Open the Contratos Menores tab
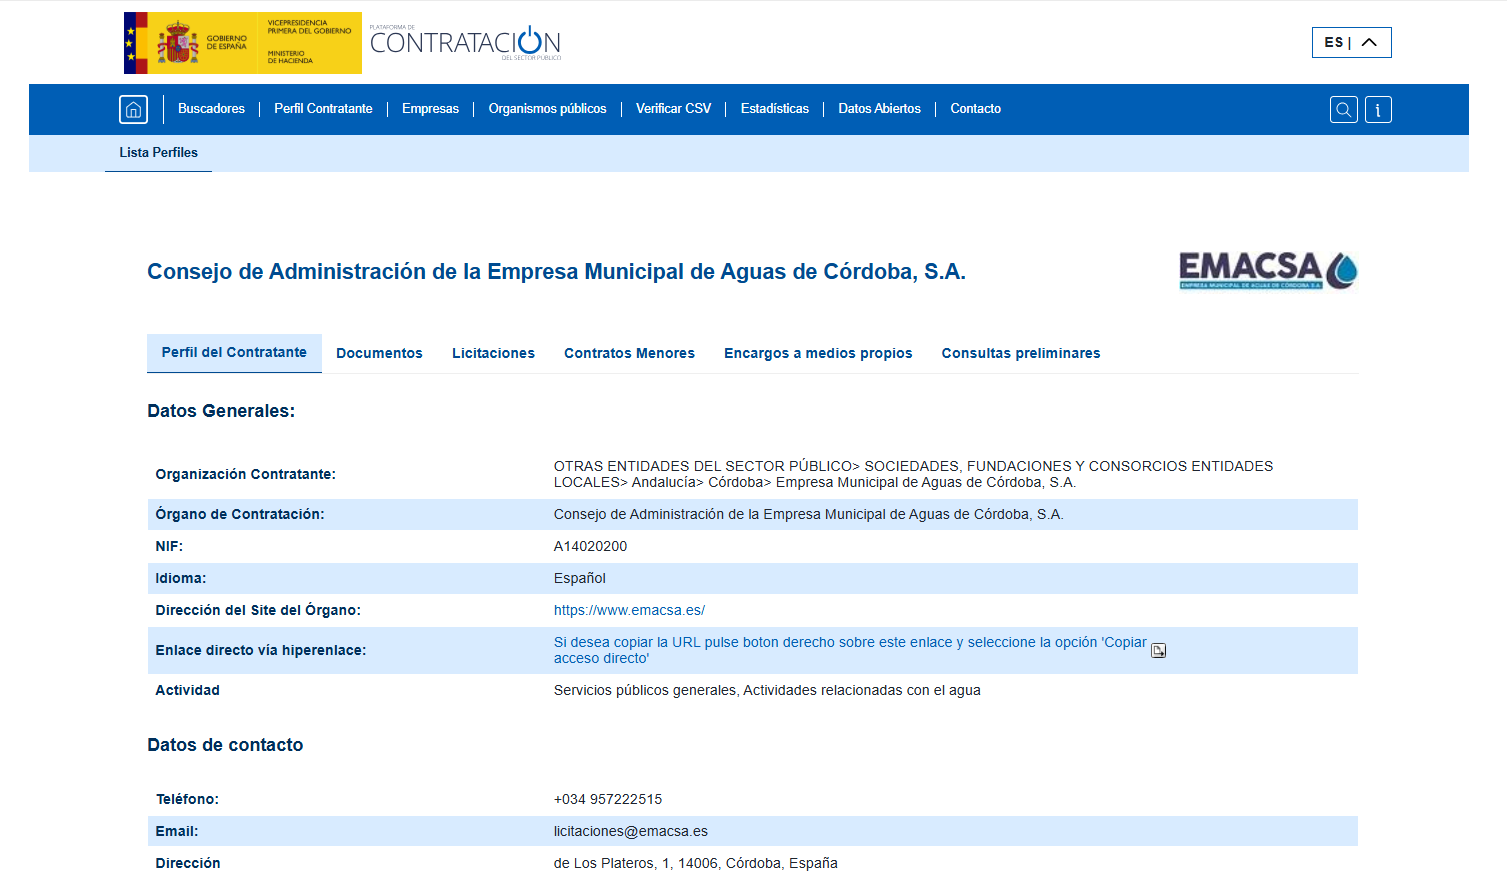 pos(629,353)
